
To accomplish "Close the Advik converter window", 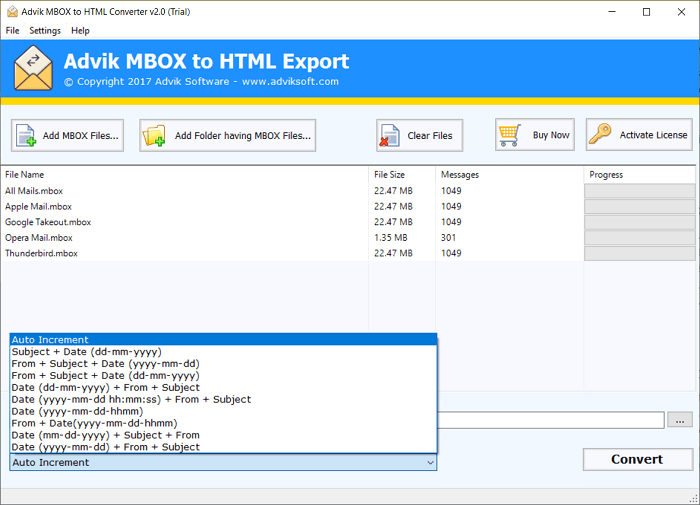I will click(x=681, y=12).
